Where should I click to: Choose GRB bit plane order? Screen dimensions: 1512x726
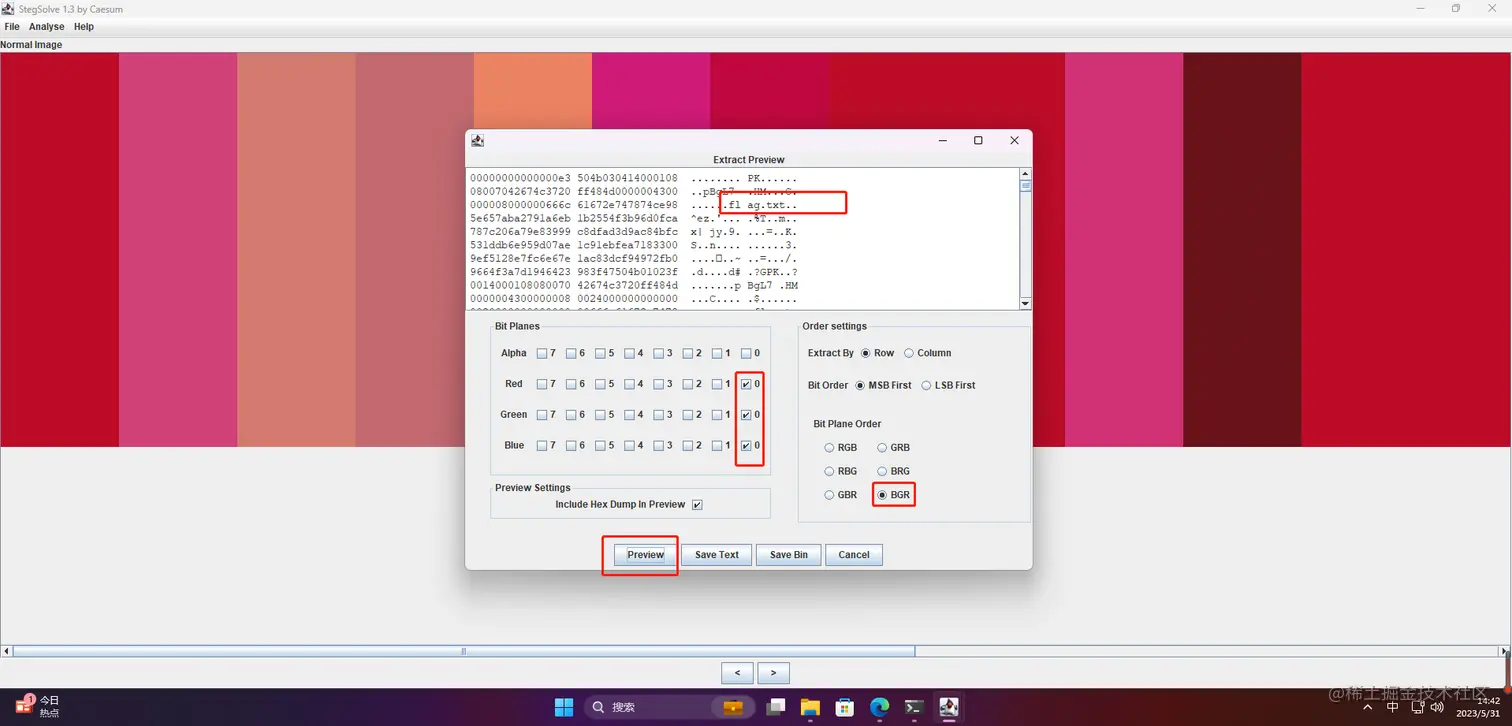click(x=894, y=448)
